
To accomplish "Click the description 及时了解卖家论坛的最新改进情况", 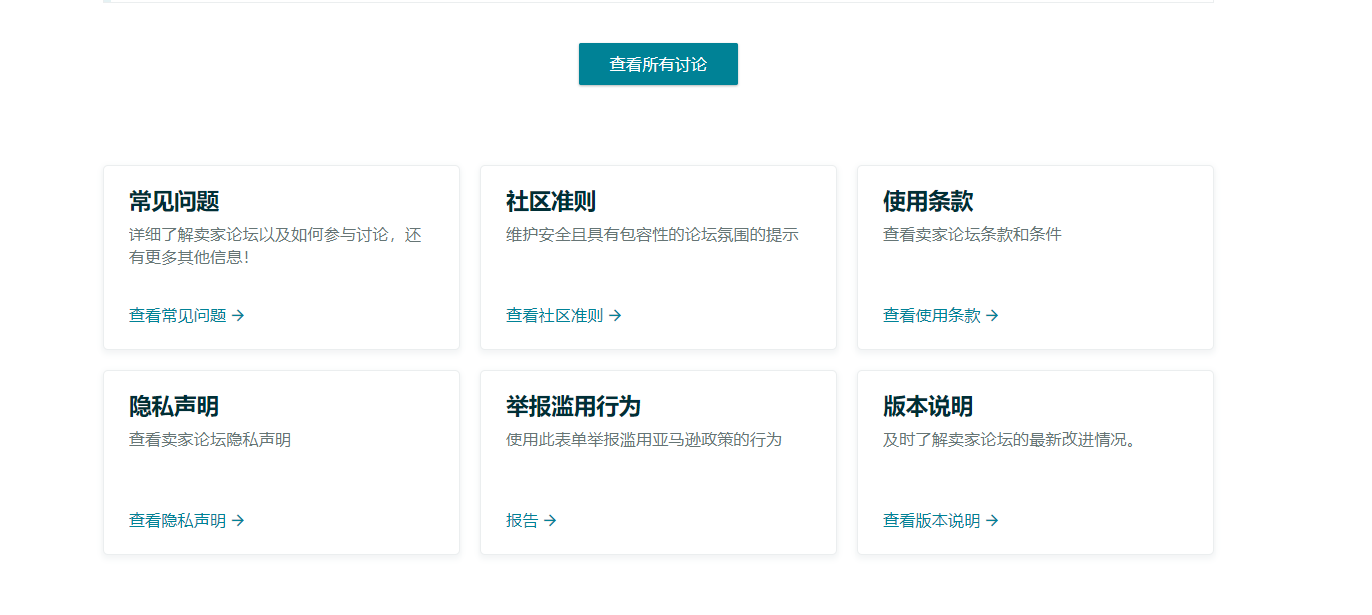I will pyautogui.click(x=1011, y=440).
